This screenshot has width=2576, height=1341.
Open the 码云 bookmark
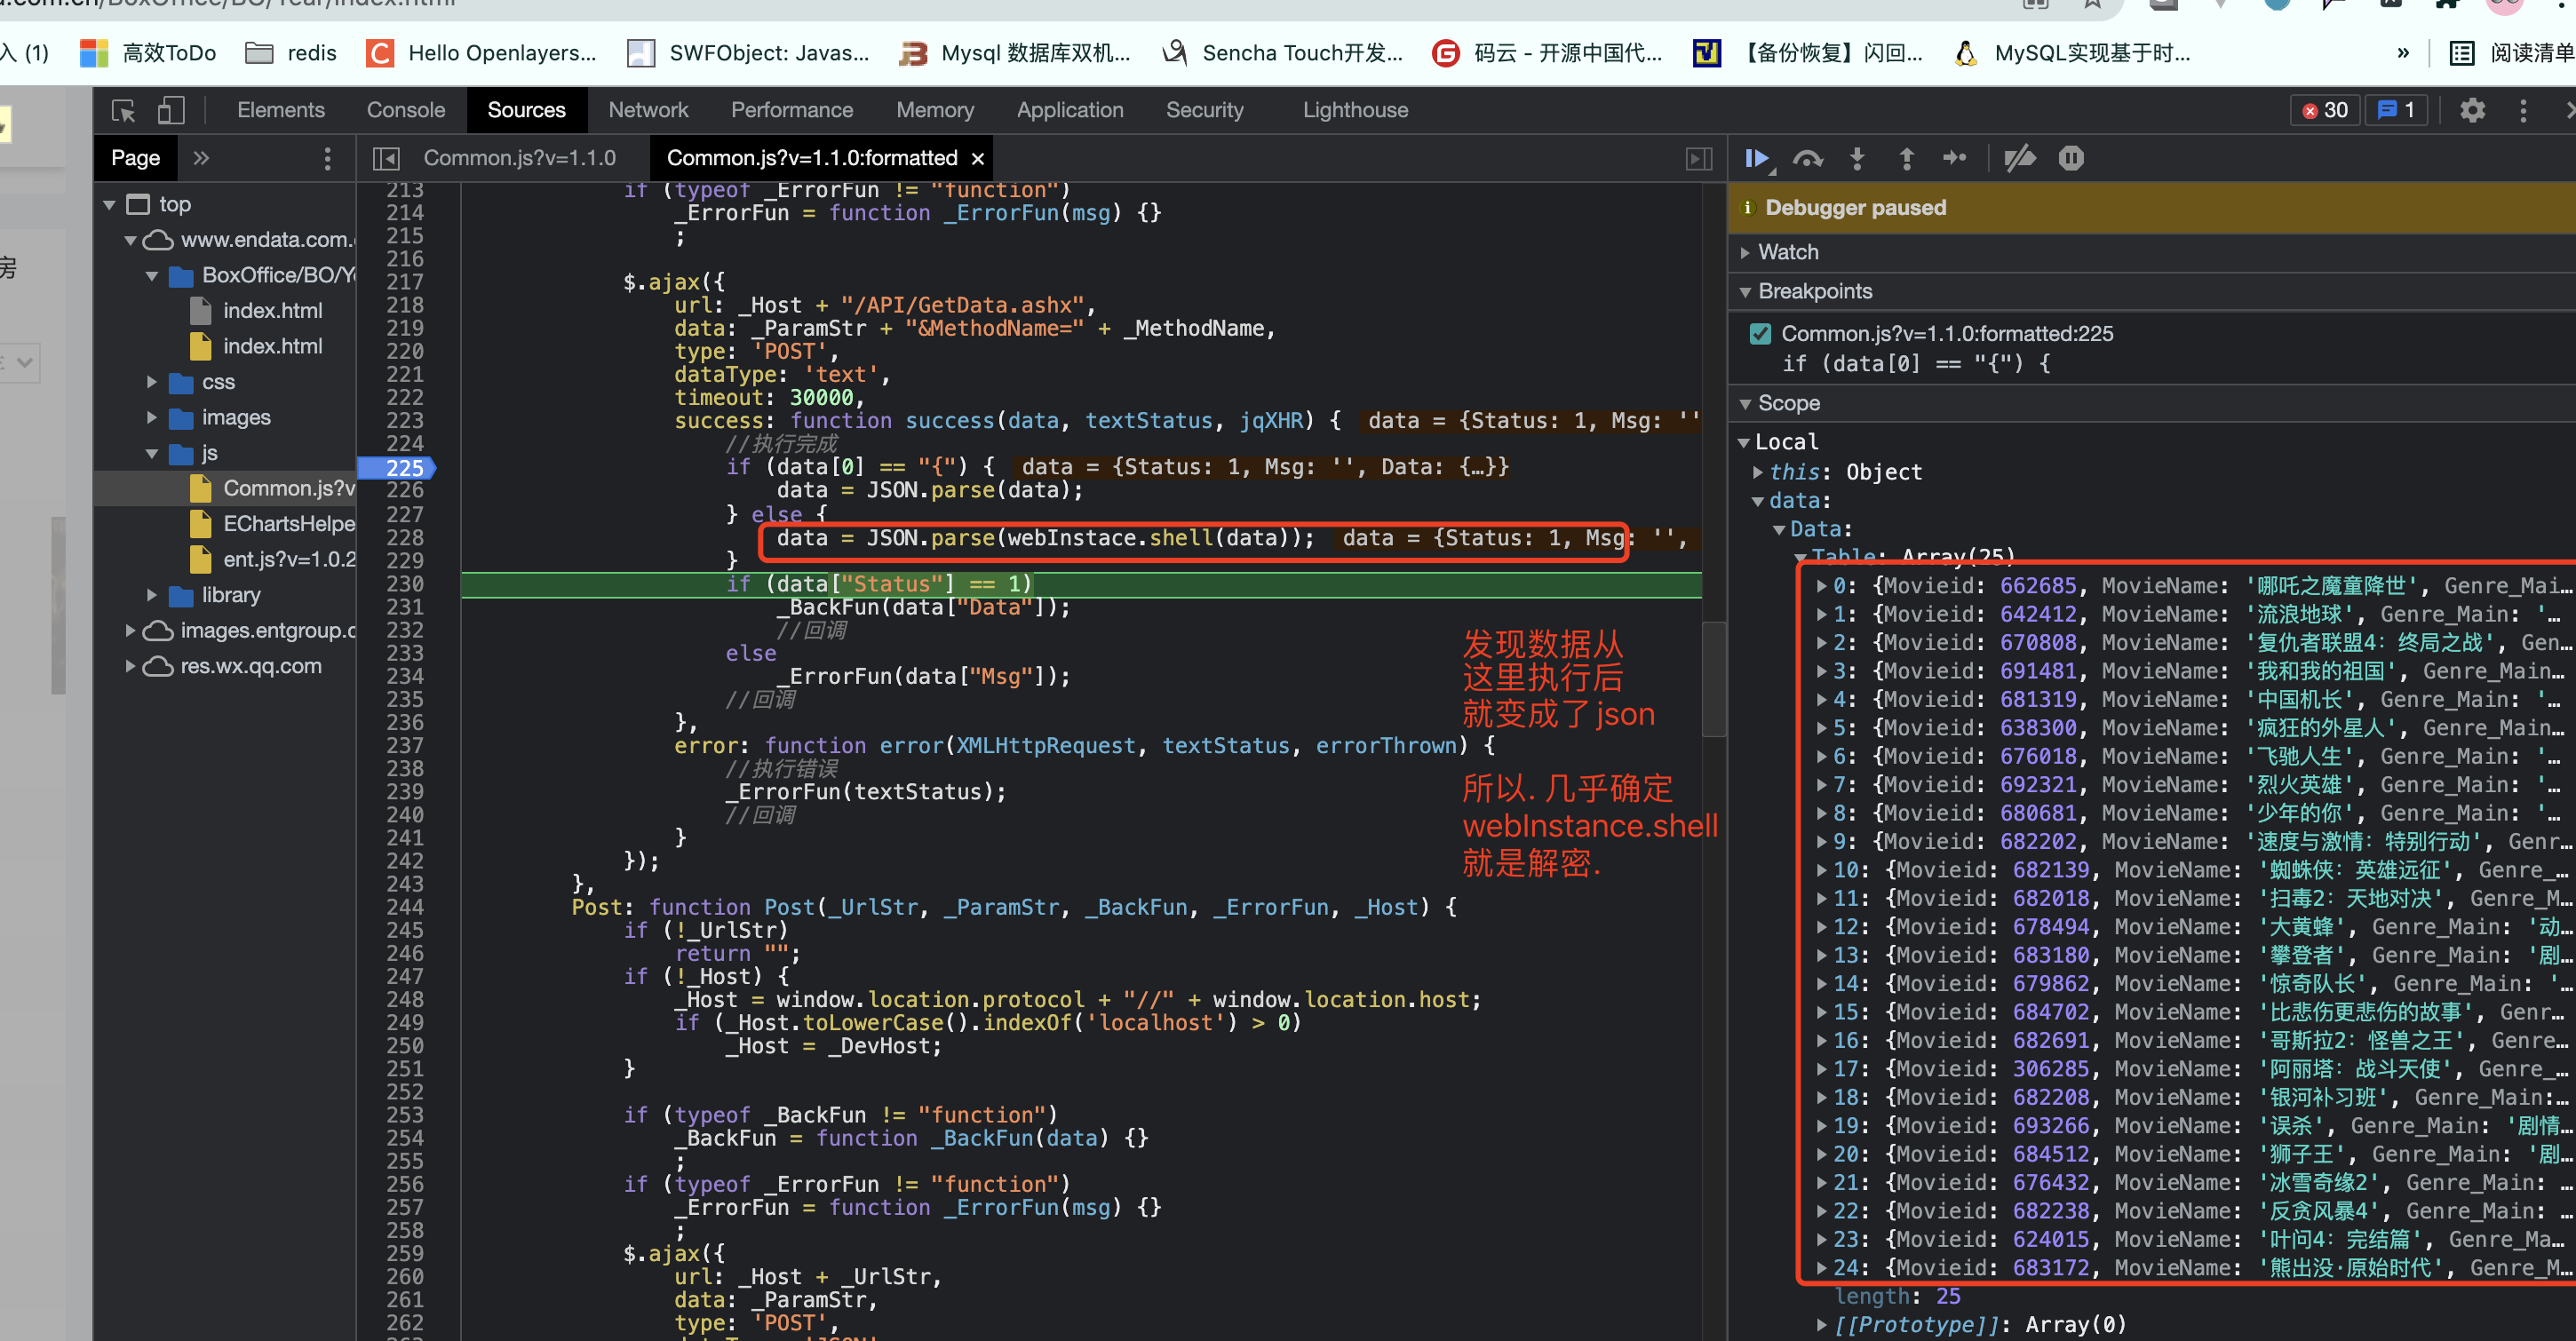point(1547,53)
